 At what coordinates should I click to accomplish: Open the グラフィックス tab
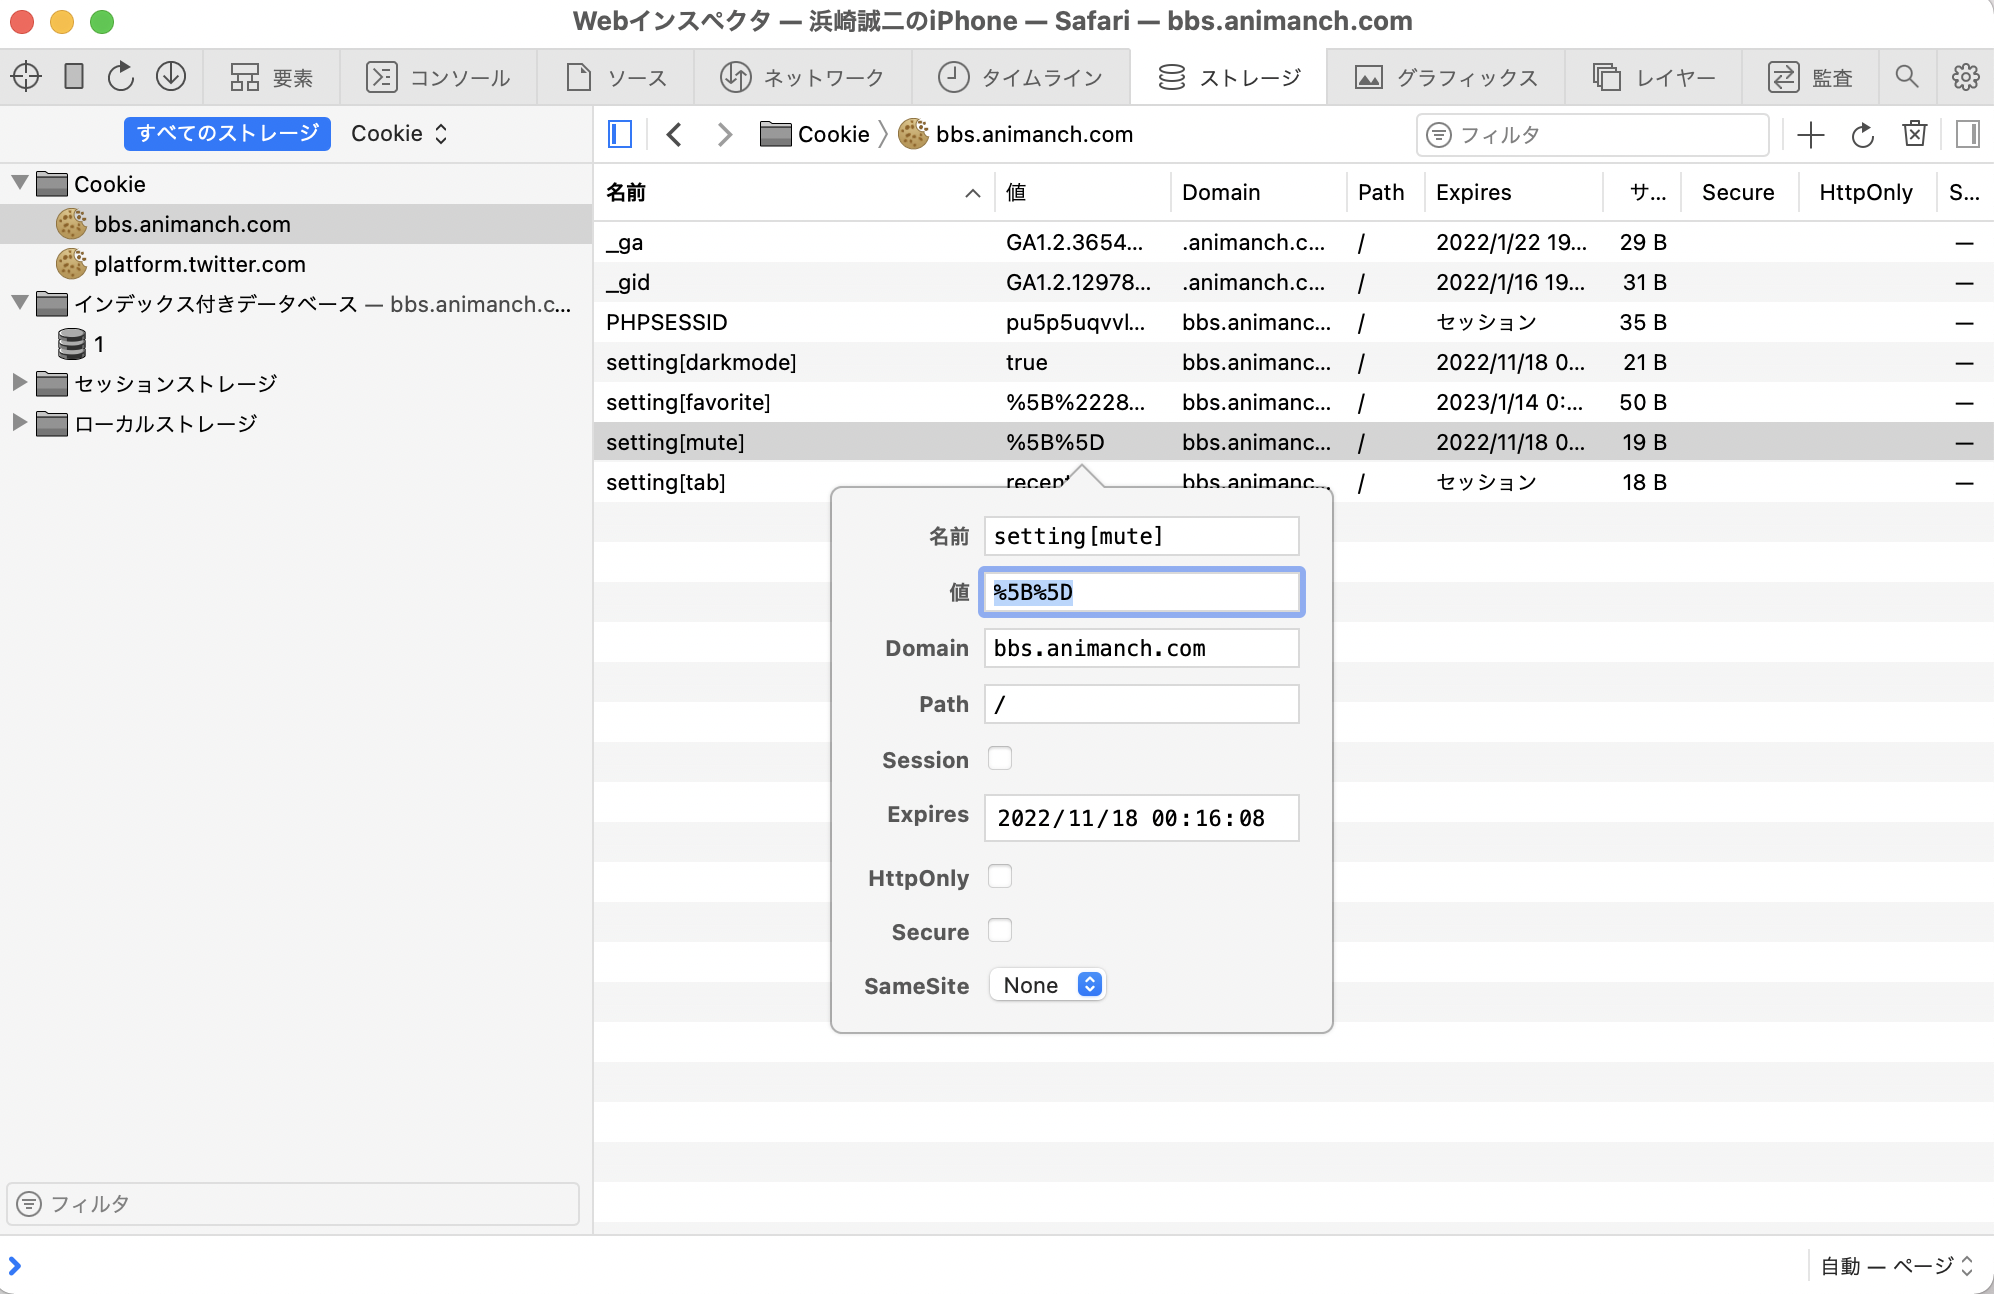pyautogui.click(x=1446, y=77)
